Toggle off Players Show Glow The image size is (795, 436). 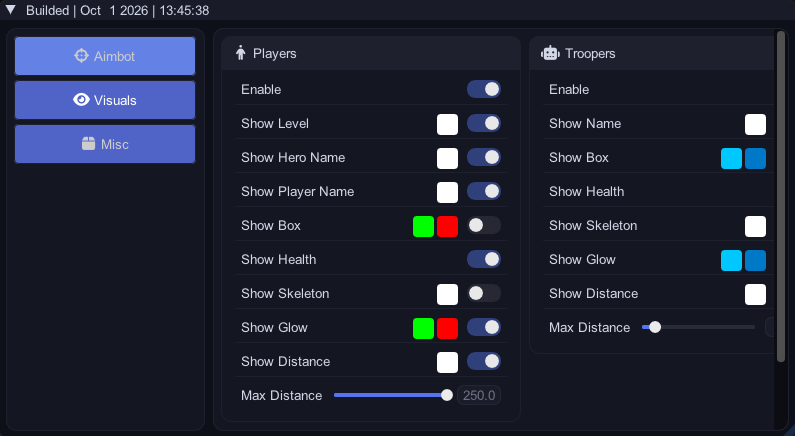[x=484, y=327]
